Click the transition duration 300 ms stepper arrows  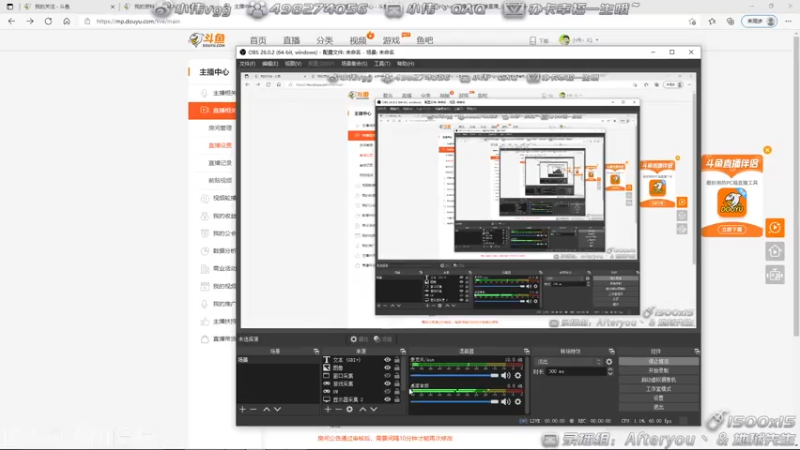(610, 371)
